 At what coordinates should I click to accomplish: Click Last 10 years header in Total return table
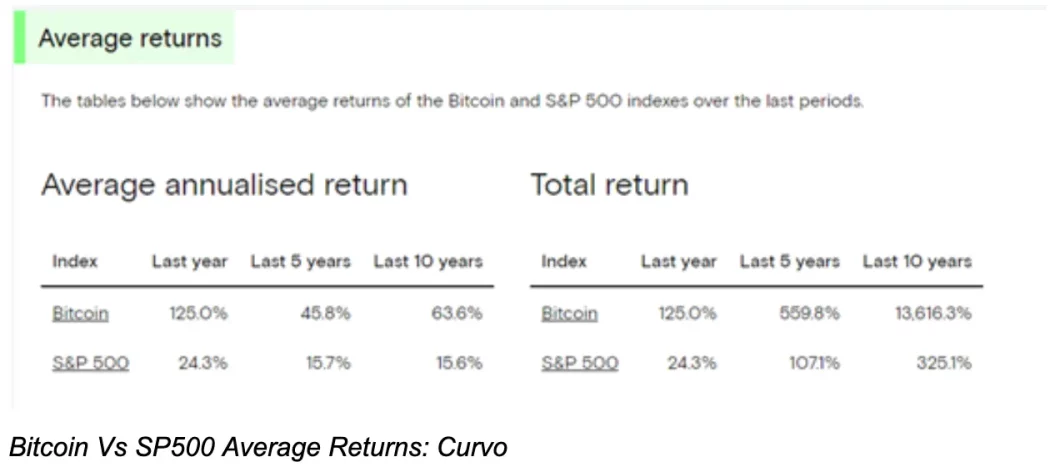[917, 262]
